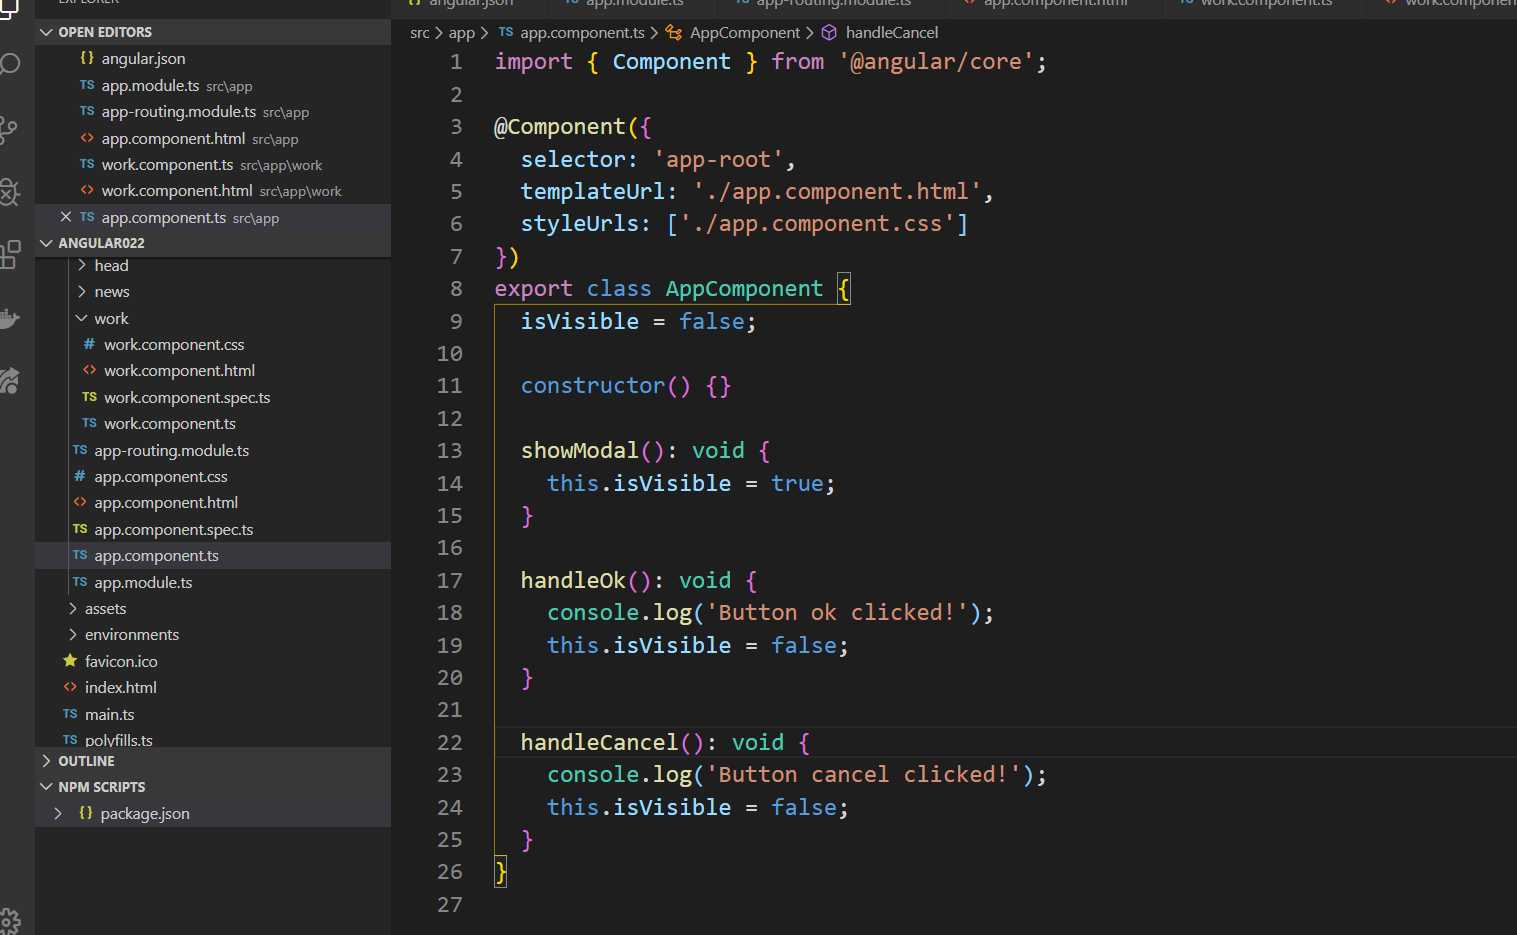Open the Run and Debug view
Image resolution: width=1517 pixels, height=935 pixels.
tap(9, 191)
